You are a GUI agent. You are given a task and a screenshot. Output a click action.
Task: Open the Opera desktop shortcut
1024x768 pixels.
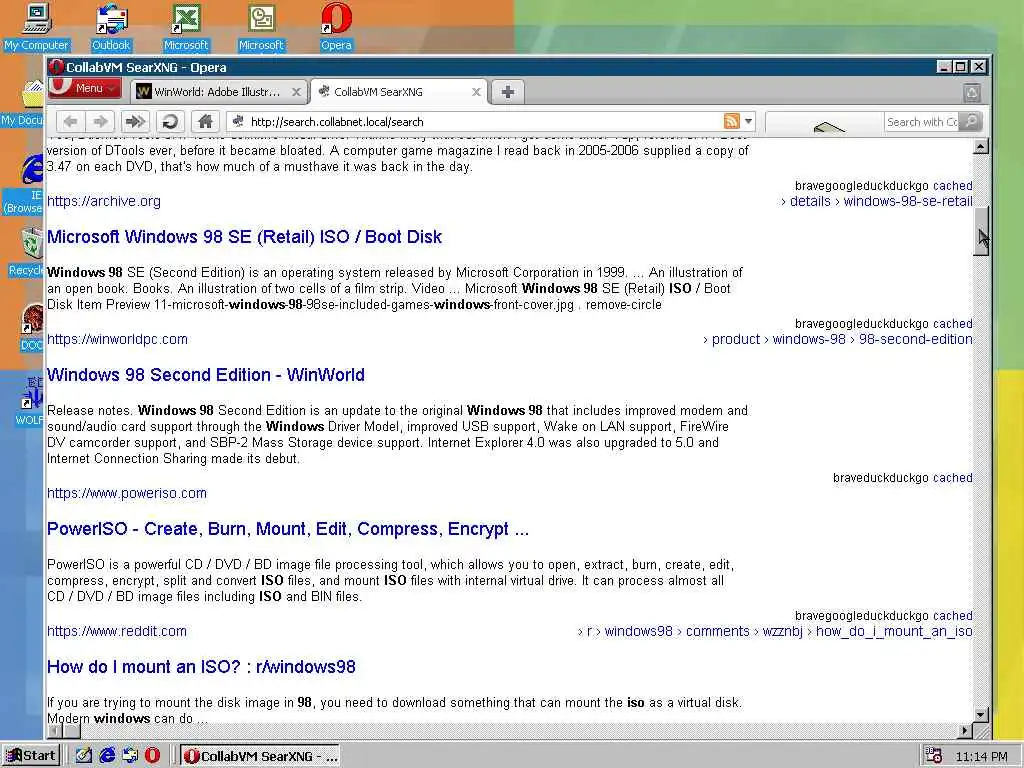point(336,27)
